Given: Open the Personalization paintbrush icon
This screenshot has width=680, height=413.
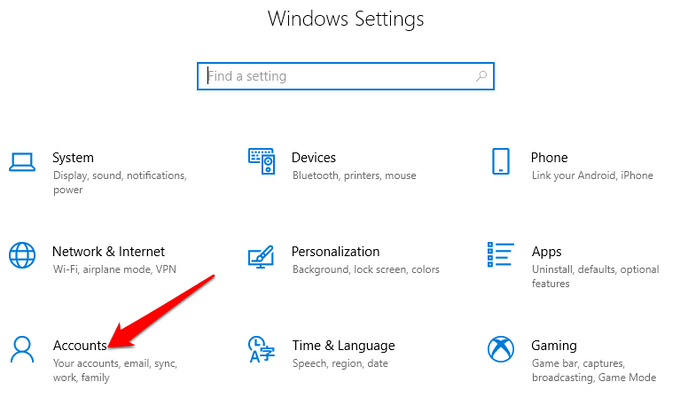Looking at the screenshot, I should click(x=261, y=256).
